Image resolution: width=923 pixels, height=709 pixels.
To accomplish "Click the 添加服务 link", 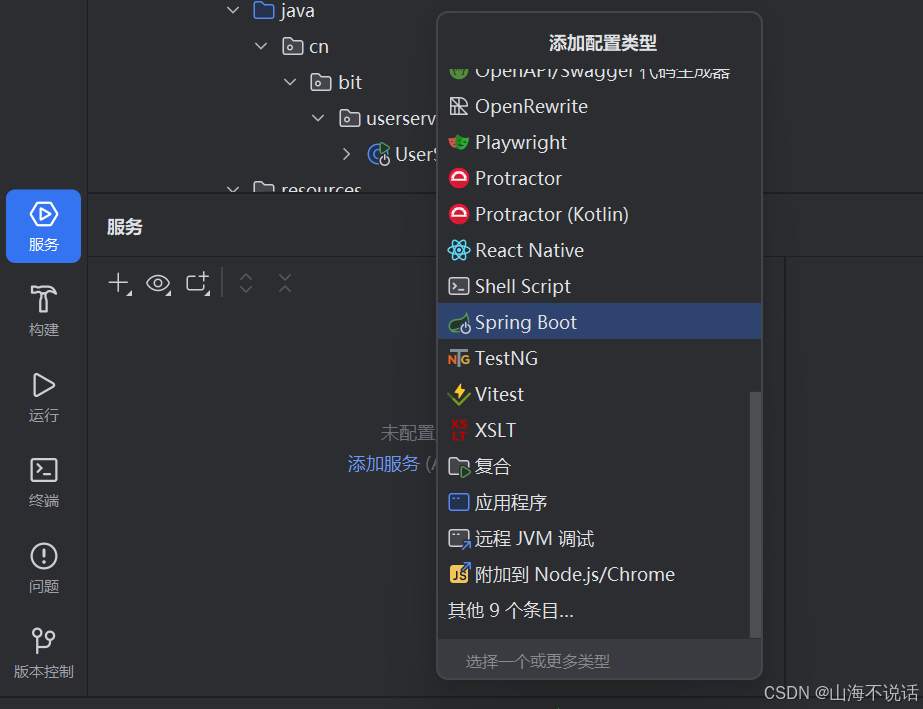I will [x=383, y=464].
